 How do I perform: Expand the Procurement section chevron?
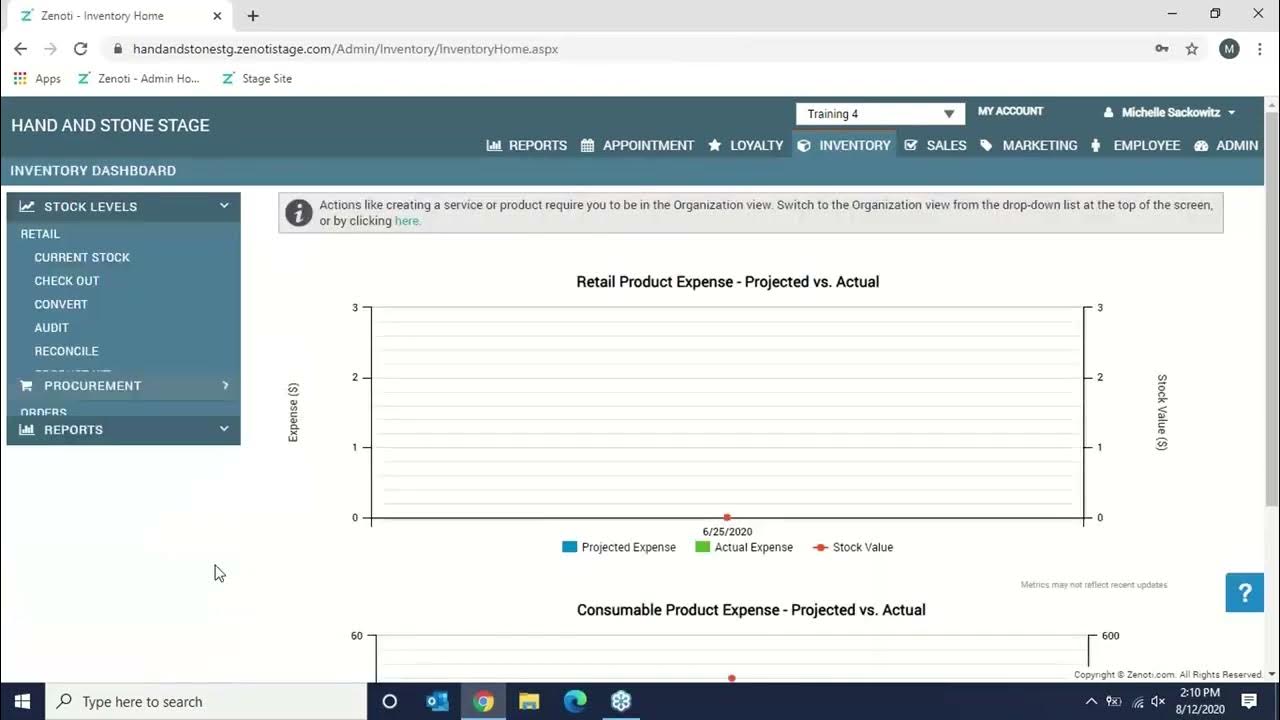(225, 385)
